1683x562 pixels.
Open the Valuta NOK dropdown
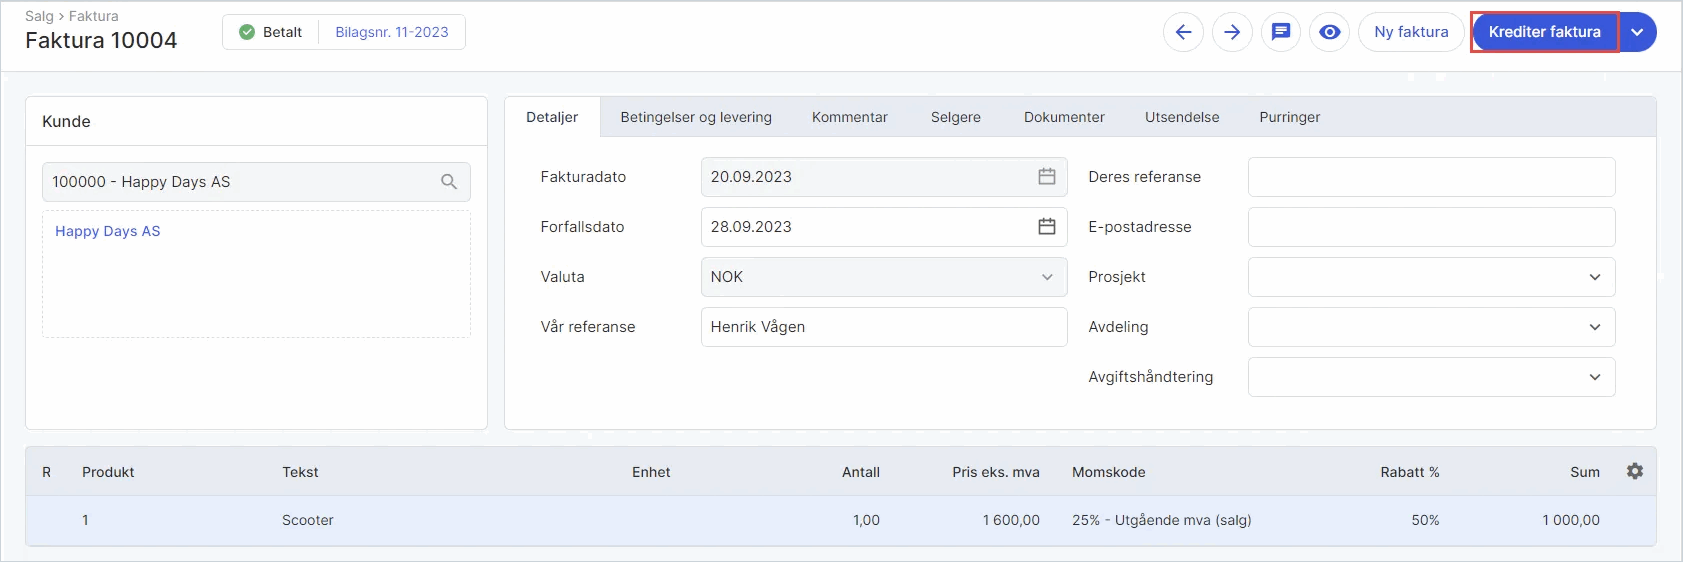[884, 277]
